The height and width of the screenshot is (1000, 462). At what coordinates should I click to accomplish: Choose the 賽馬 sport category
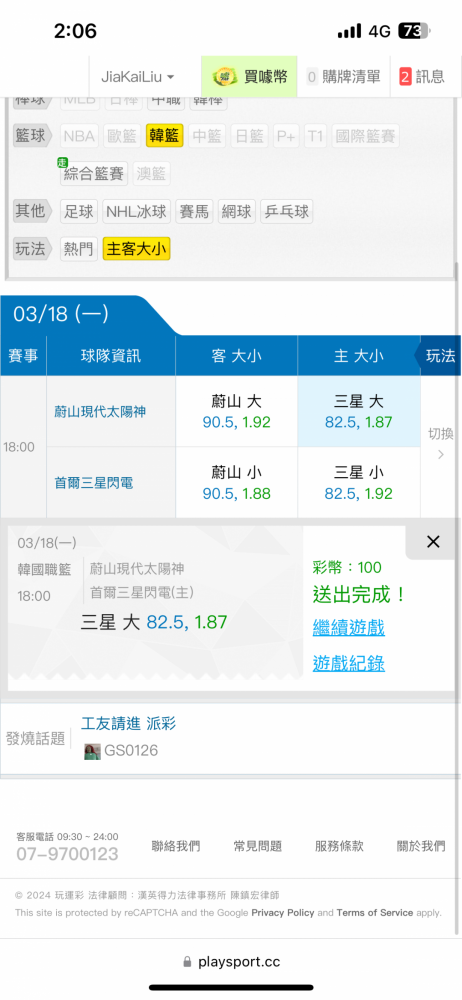(194, 212)
